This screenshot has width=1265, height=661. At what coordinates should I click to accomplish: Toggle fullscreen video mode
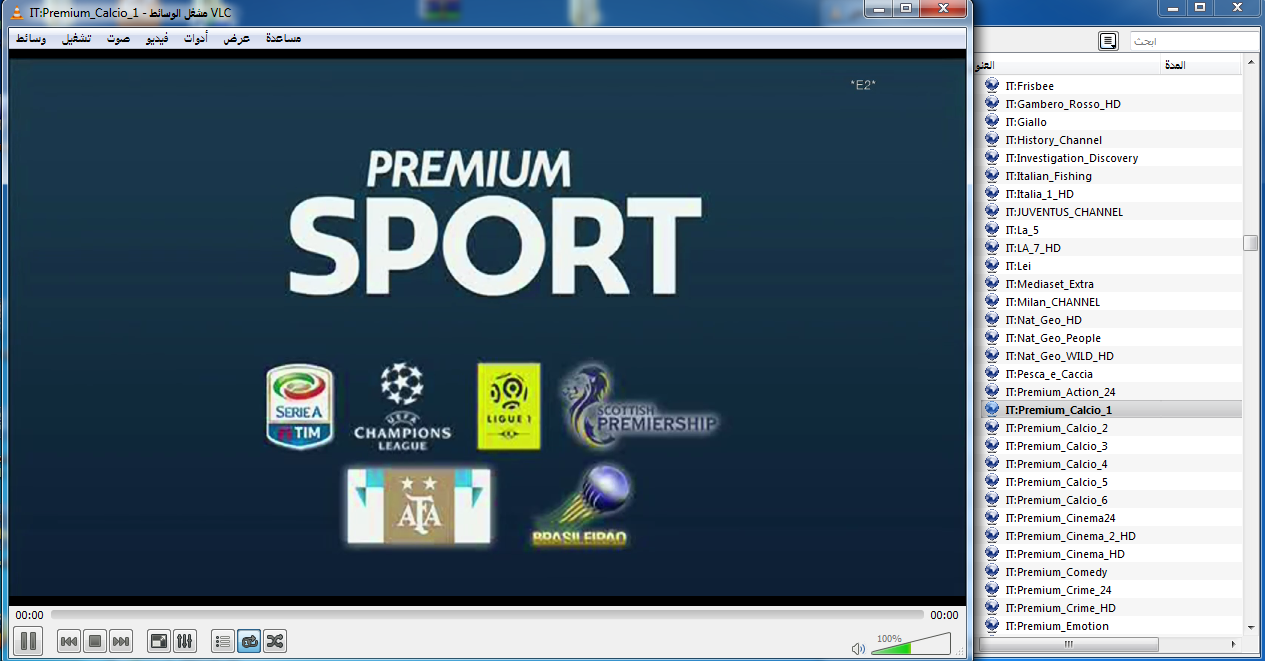click(x=159, y=641)
